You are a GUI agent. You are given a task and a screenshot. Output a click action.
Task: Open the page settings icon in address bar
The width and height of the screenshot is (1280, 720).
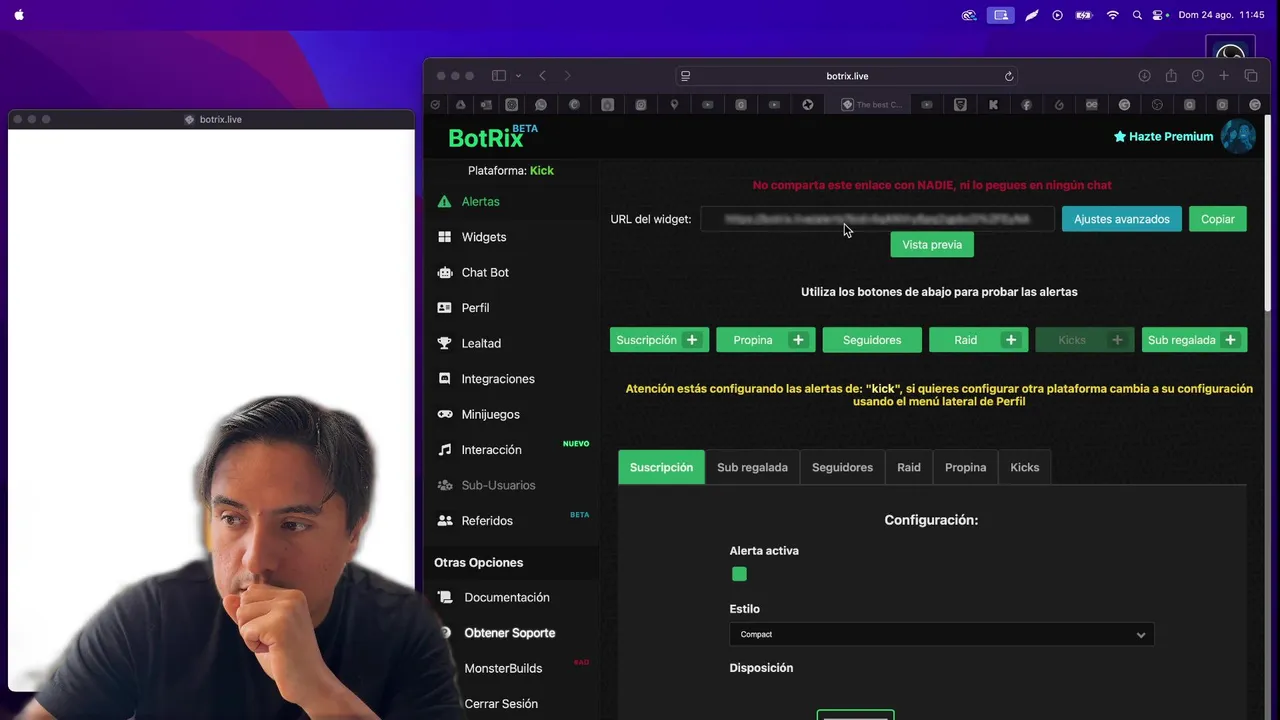point(685,76)
